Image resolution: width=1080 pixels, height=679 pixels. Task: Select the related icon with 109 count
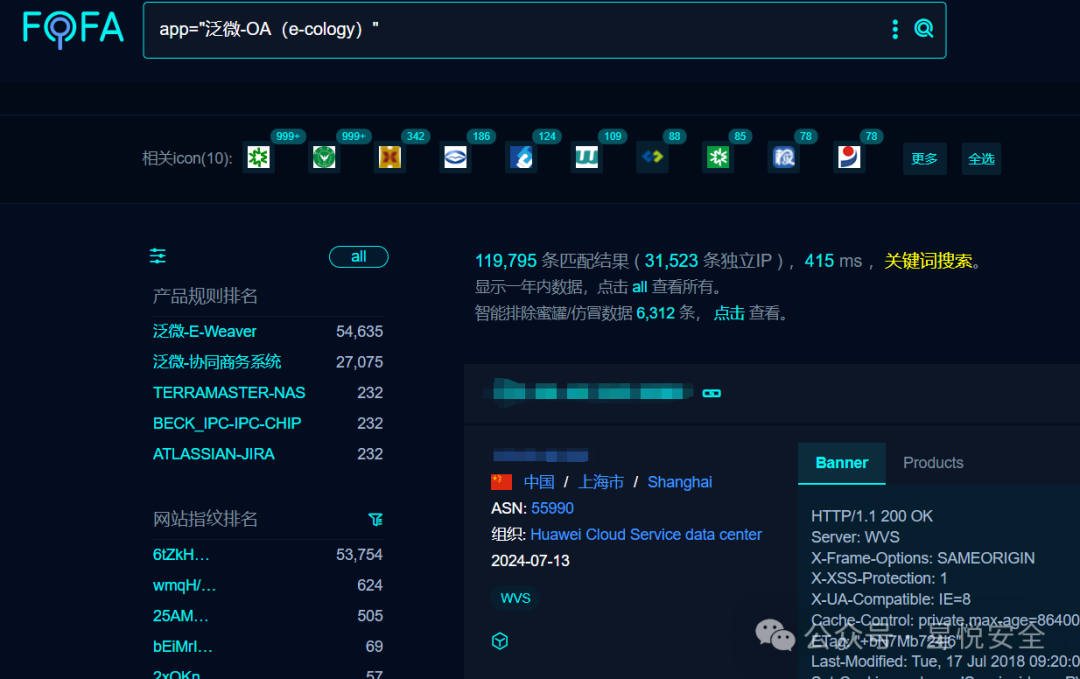587,157
